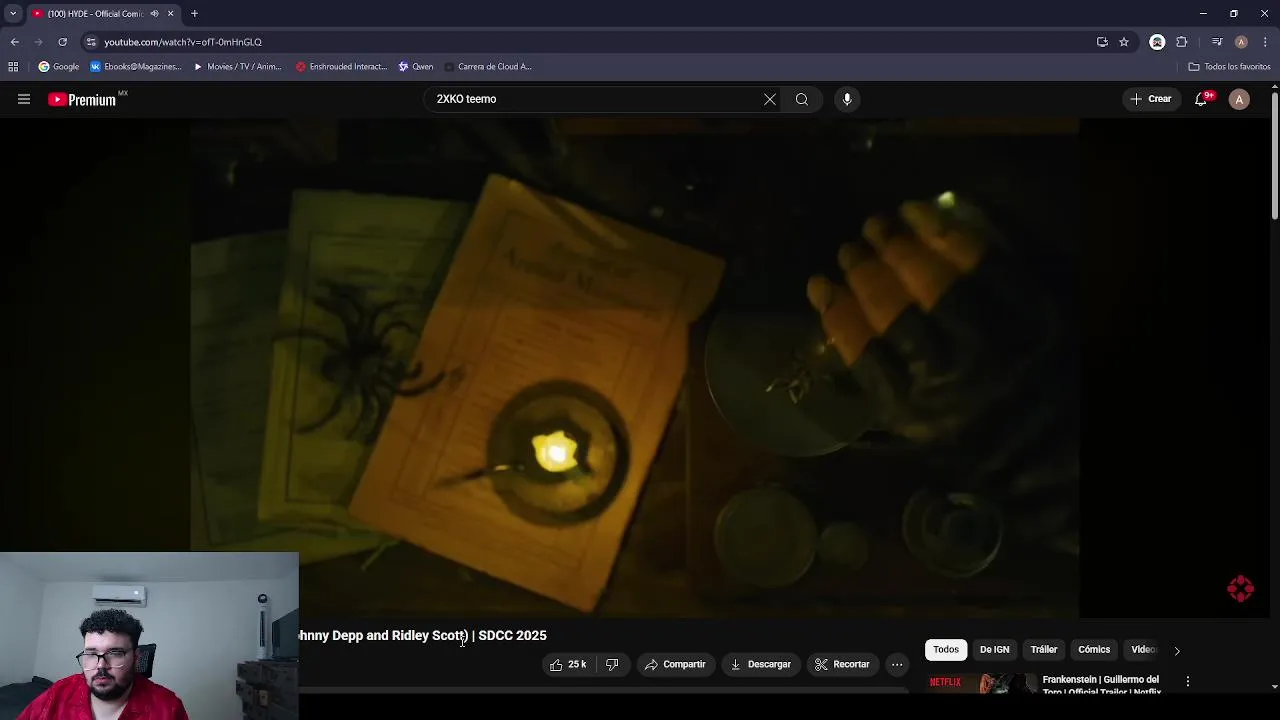Click the page vertical scrollbar thumb
This screenshot has height=720, width=1280.
coord(1275,155)
